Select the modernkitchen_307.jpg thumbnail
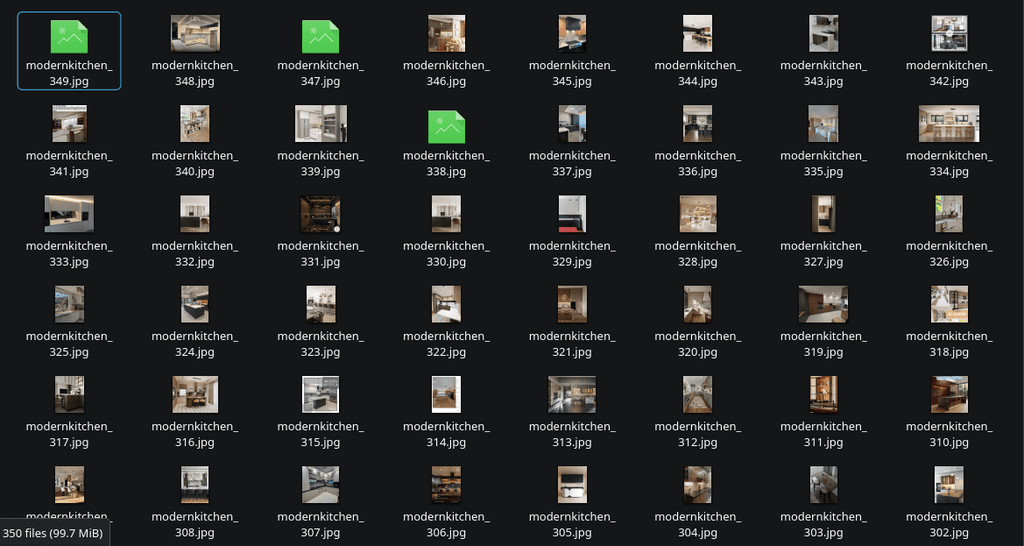This screenshot has height=546, width=1024. 320,484
